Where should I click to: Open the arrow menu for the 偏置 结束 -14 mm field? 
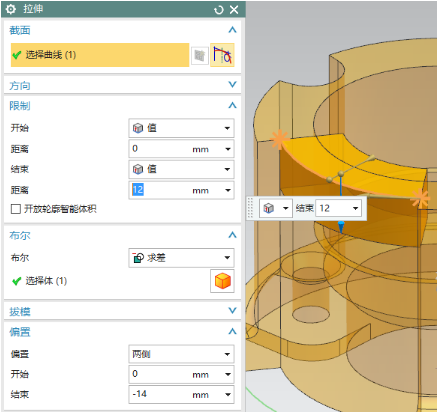[228, 395]
